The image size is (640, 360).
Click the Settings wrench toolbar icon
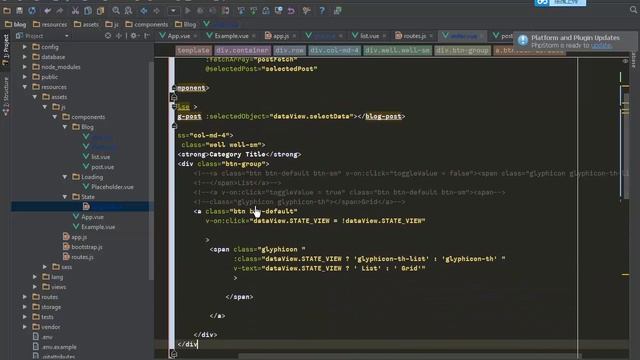306,11
